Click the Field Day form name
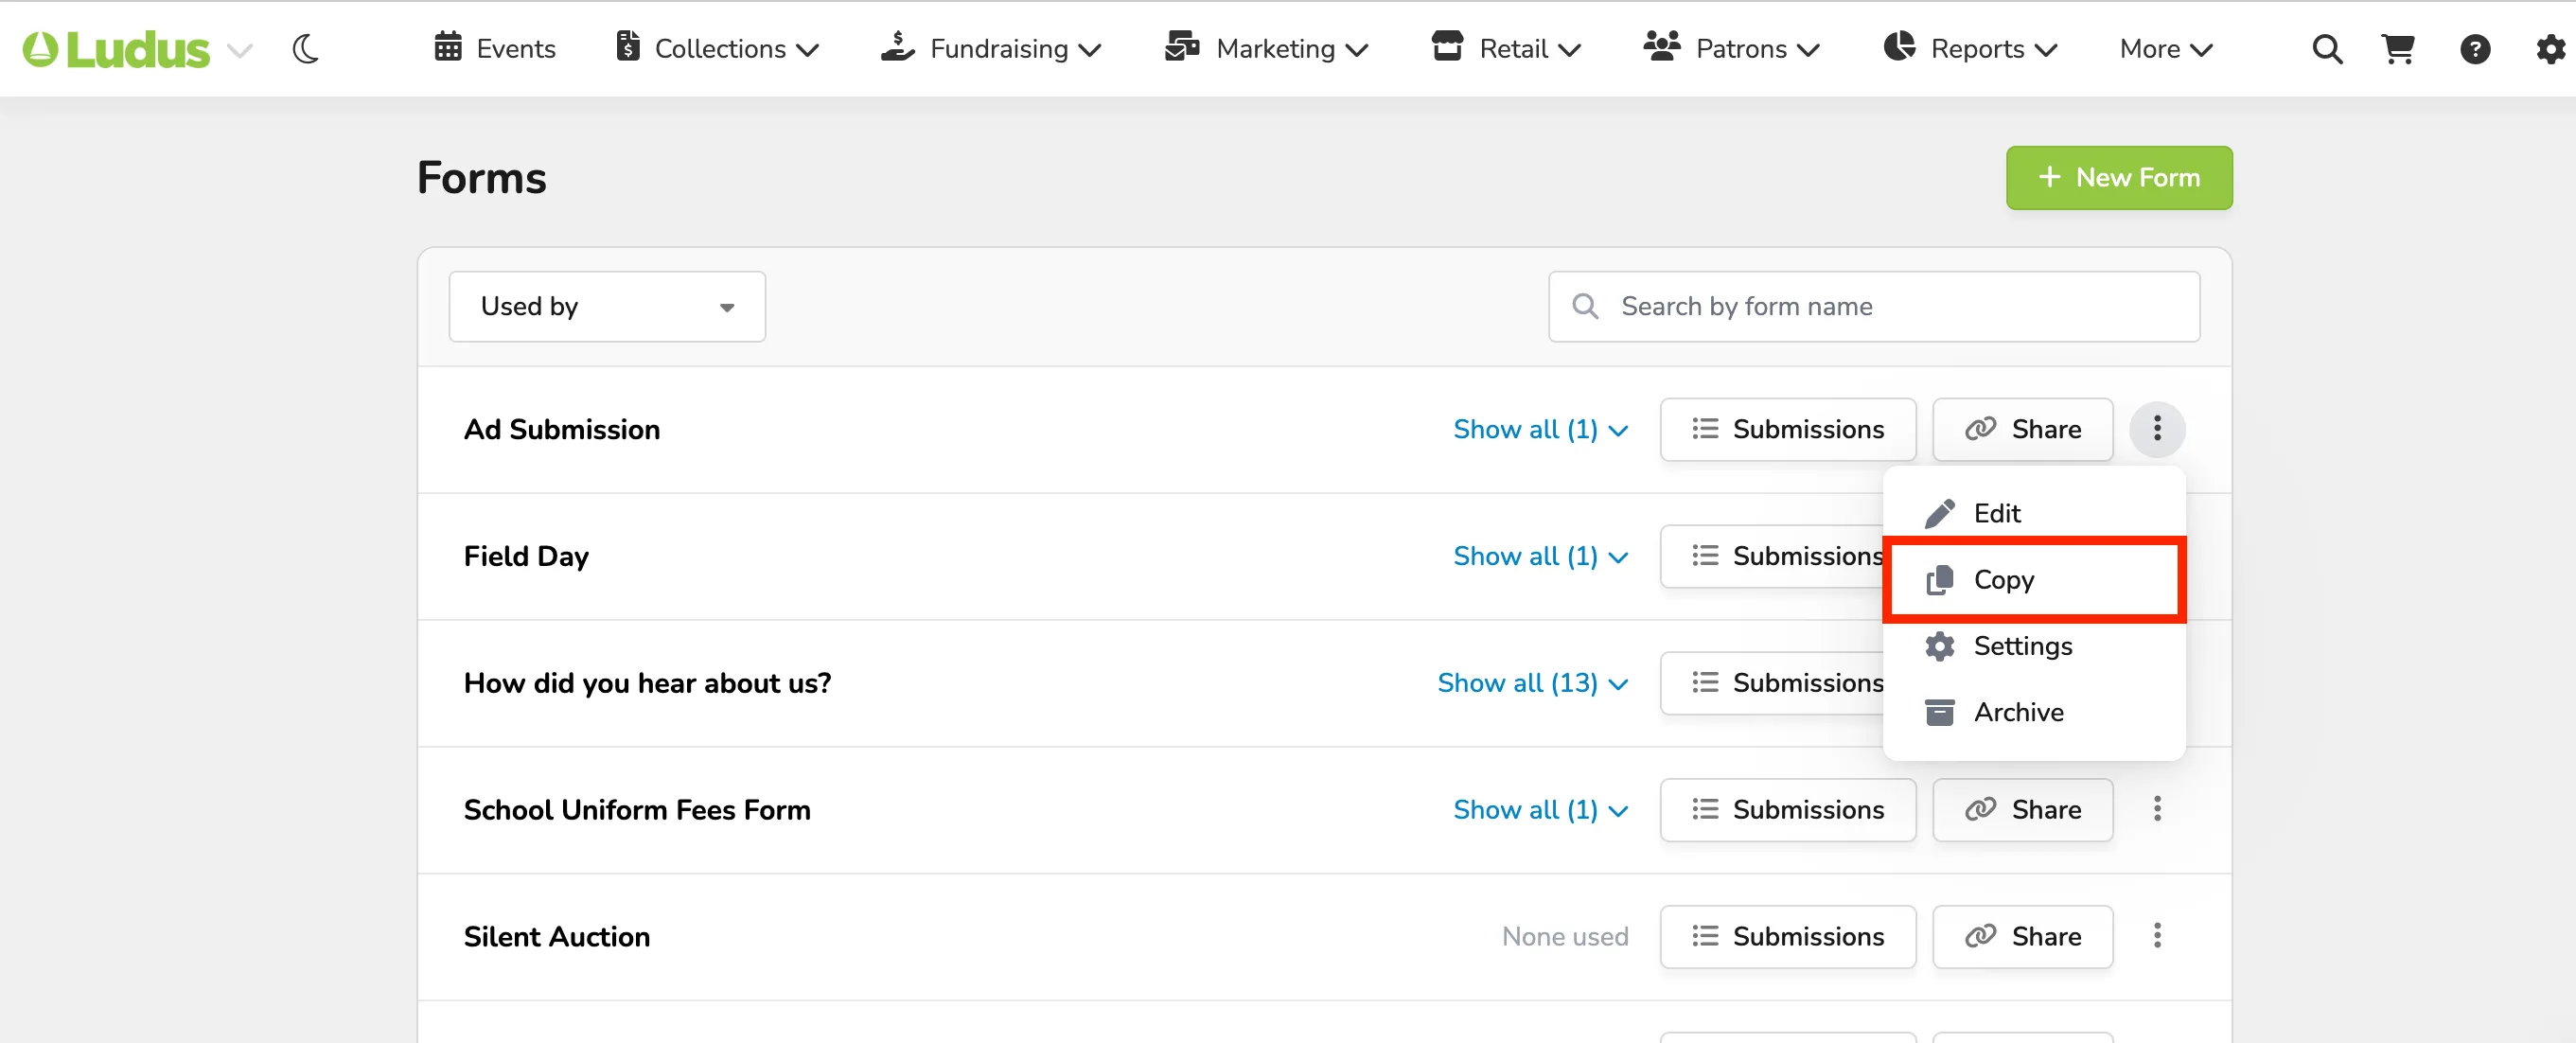 (526, 557)
